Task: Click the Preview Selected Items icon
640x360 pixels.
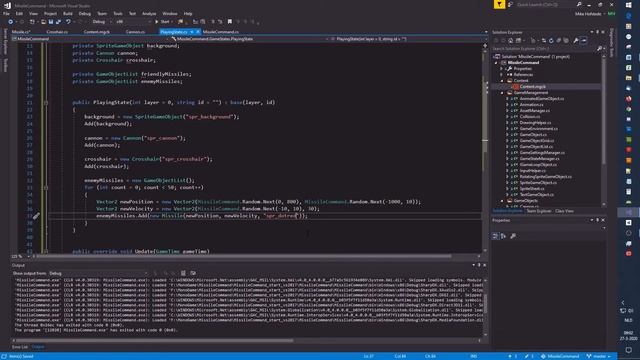Action: (x=584, y=40)
